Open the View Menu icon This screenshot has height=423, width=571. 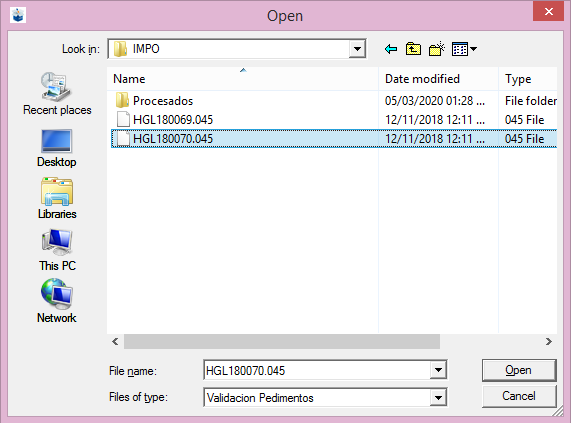464,49
